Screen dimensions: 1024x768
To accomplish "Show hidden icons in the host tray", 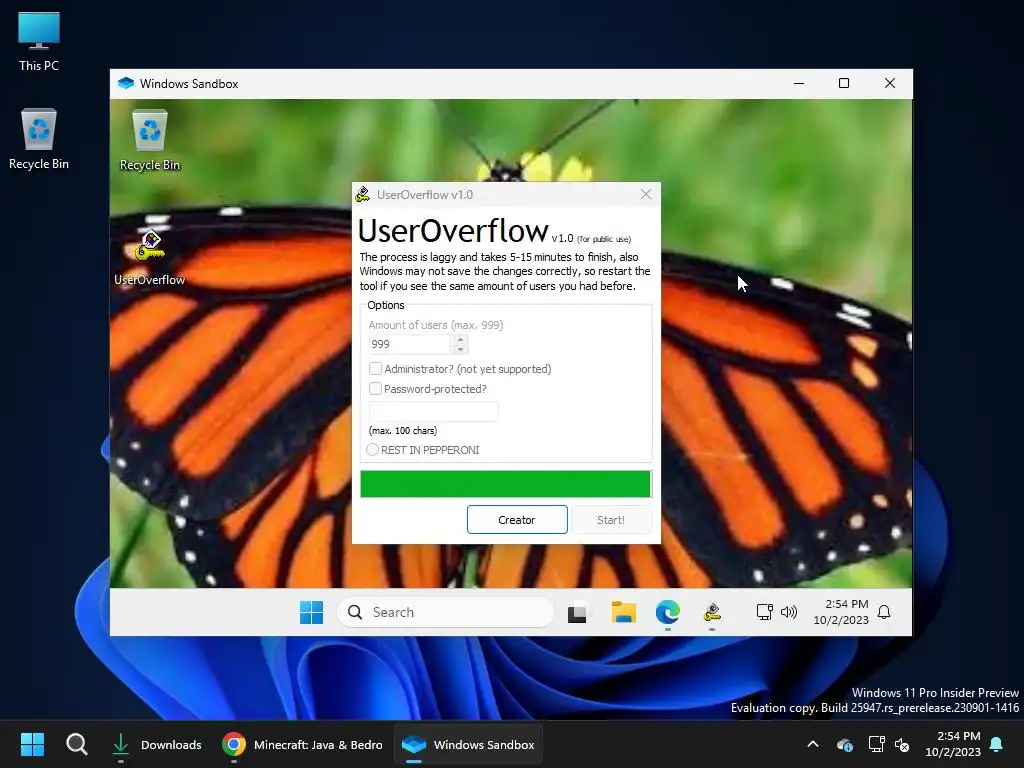I will [813, 744].
